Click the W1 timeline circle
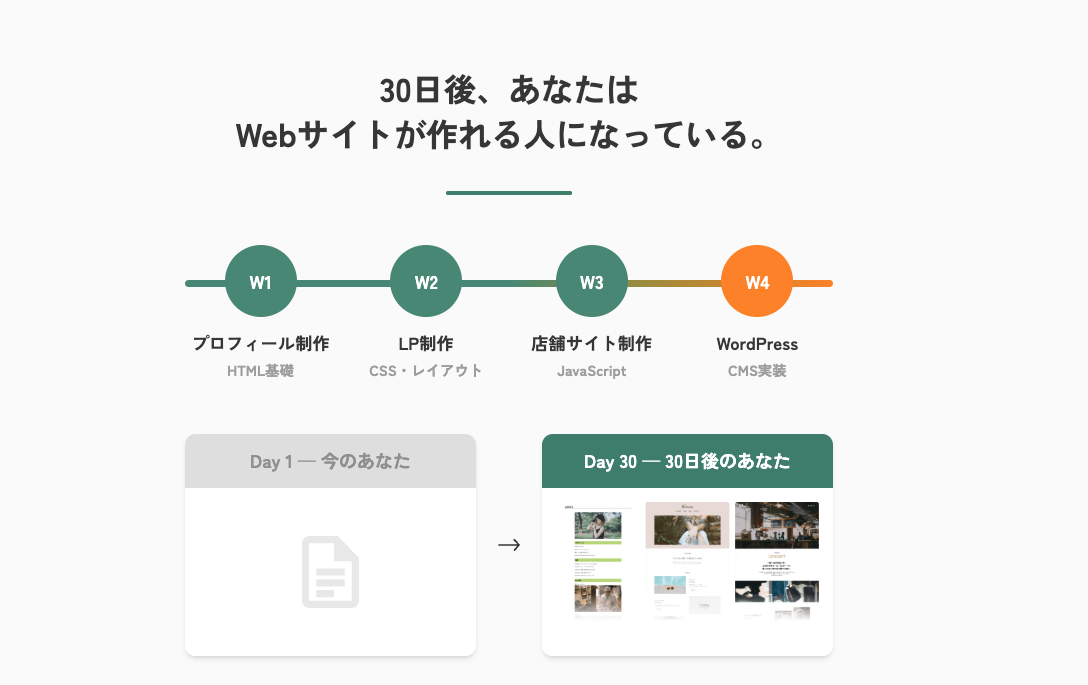This screenshot has width=1088, height=685. 261,281
